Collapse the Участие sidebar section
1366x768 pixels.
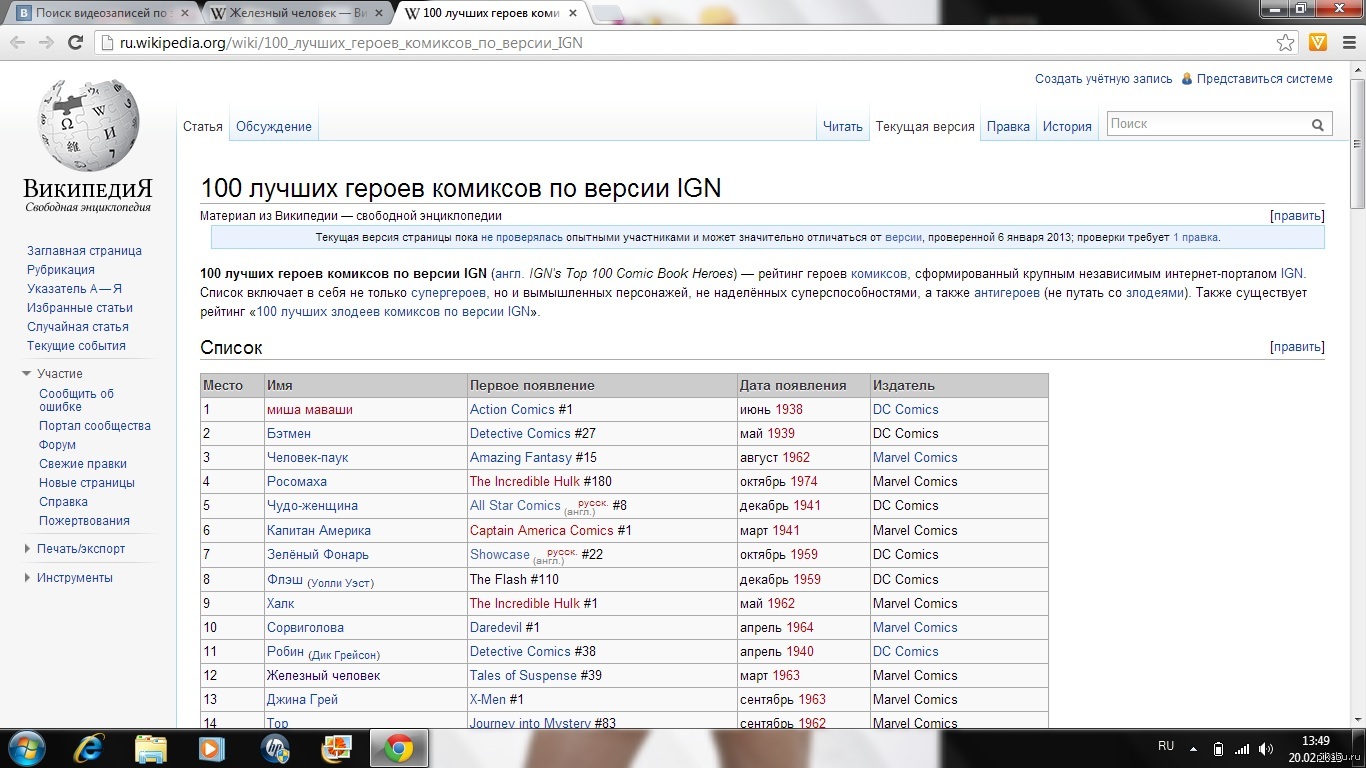coord(27,374)
